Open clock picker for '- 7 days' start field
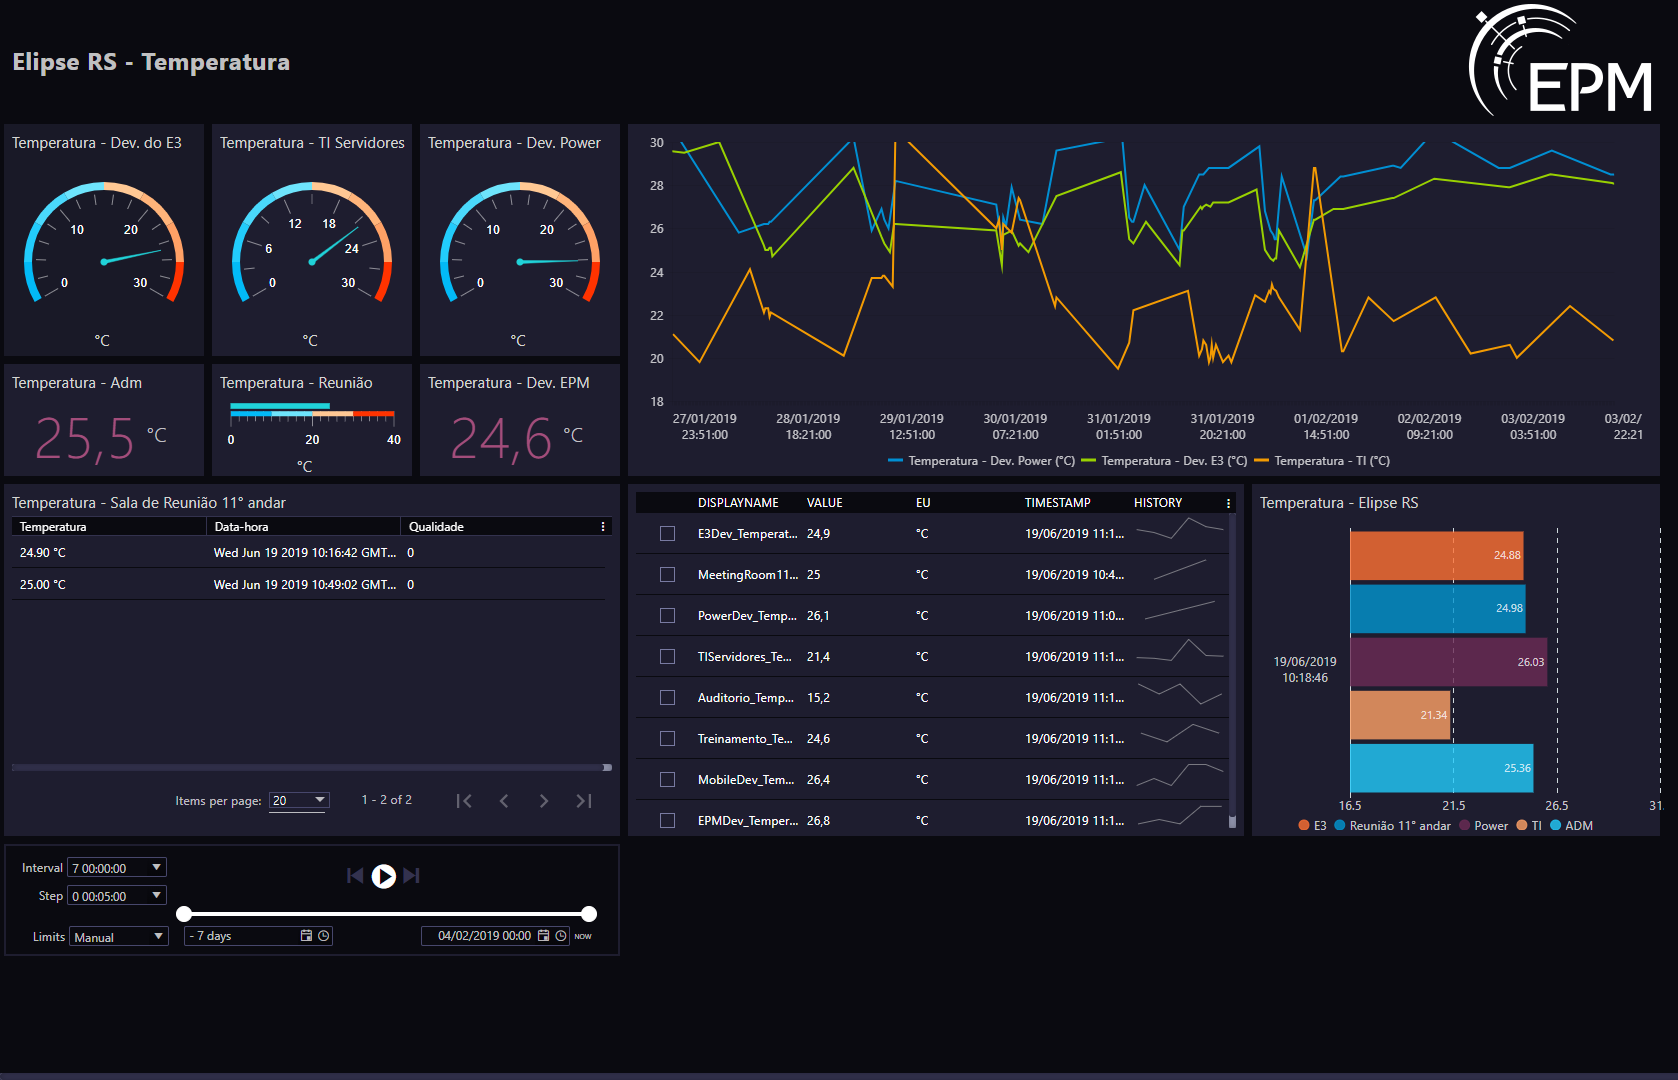1678x1080 pixels. (323, 936)
